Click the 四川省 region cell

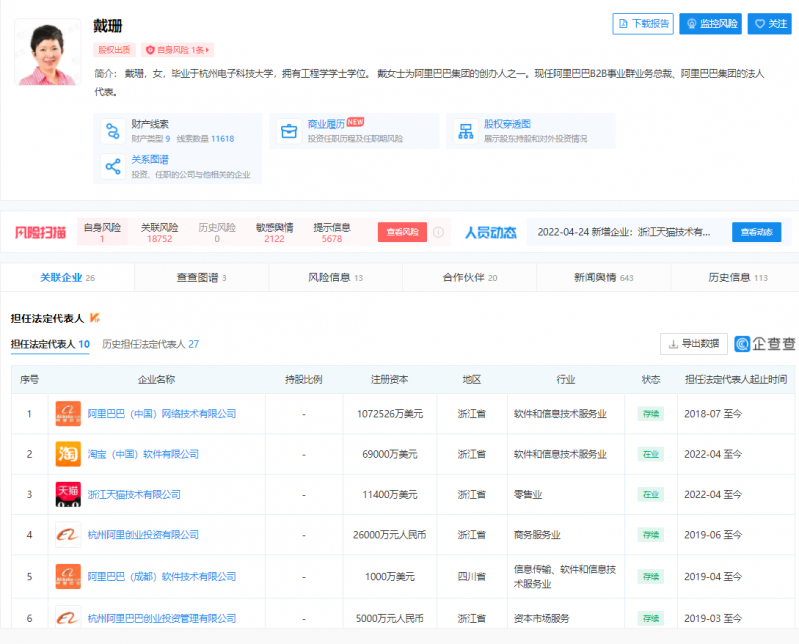pyautogui.click(x=471, y=576)
